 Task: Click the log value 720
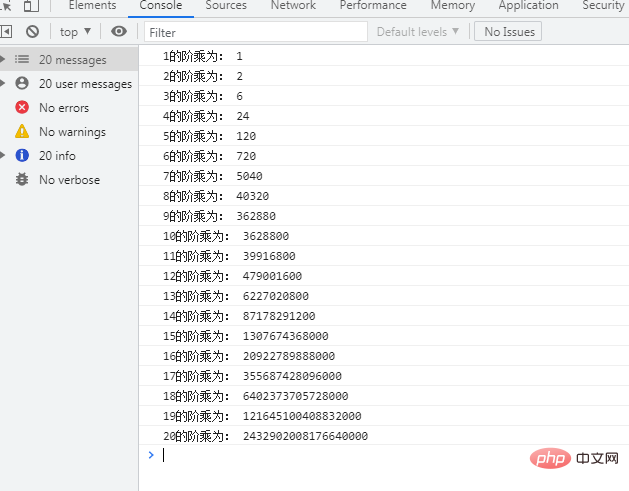click(246, 156)
